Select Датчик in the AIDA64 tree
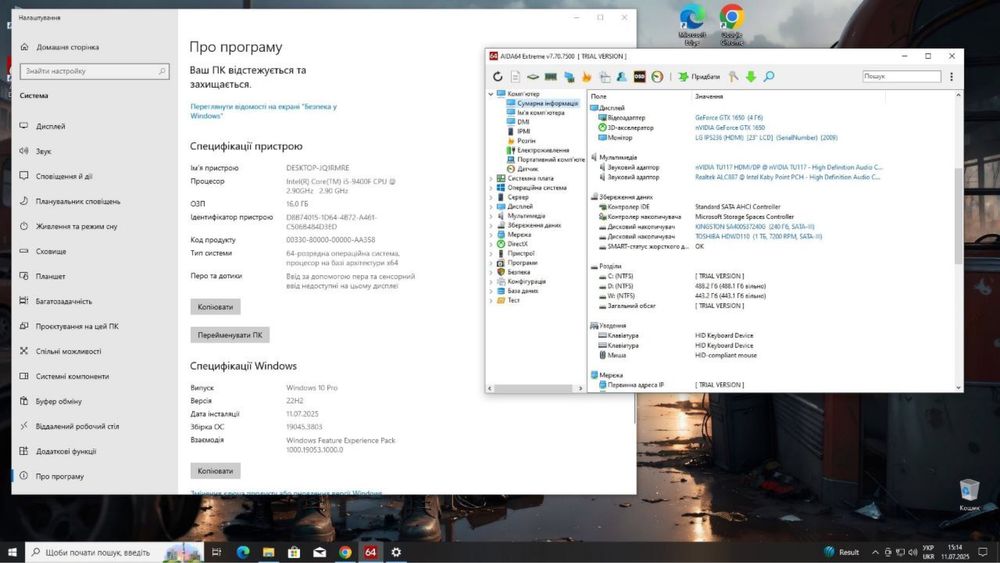1000x563 pixels. point(527,169)
